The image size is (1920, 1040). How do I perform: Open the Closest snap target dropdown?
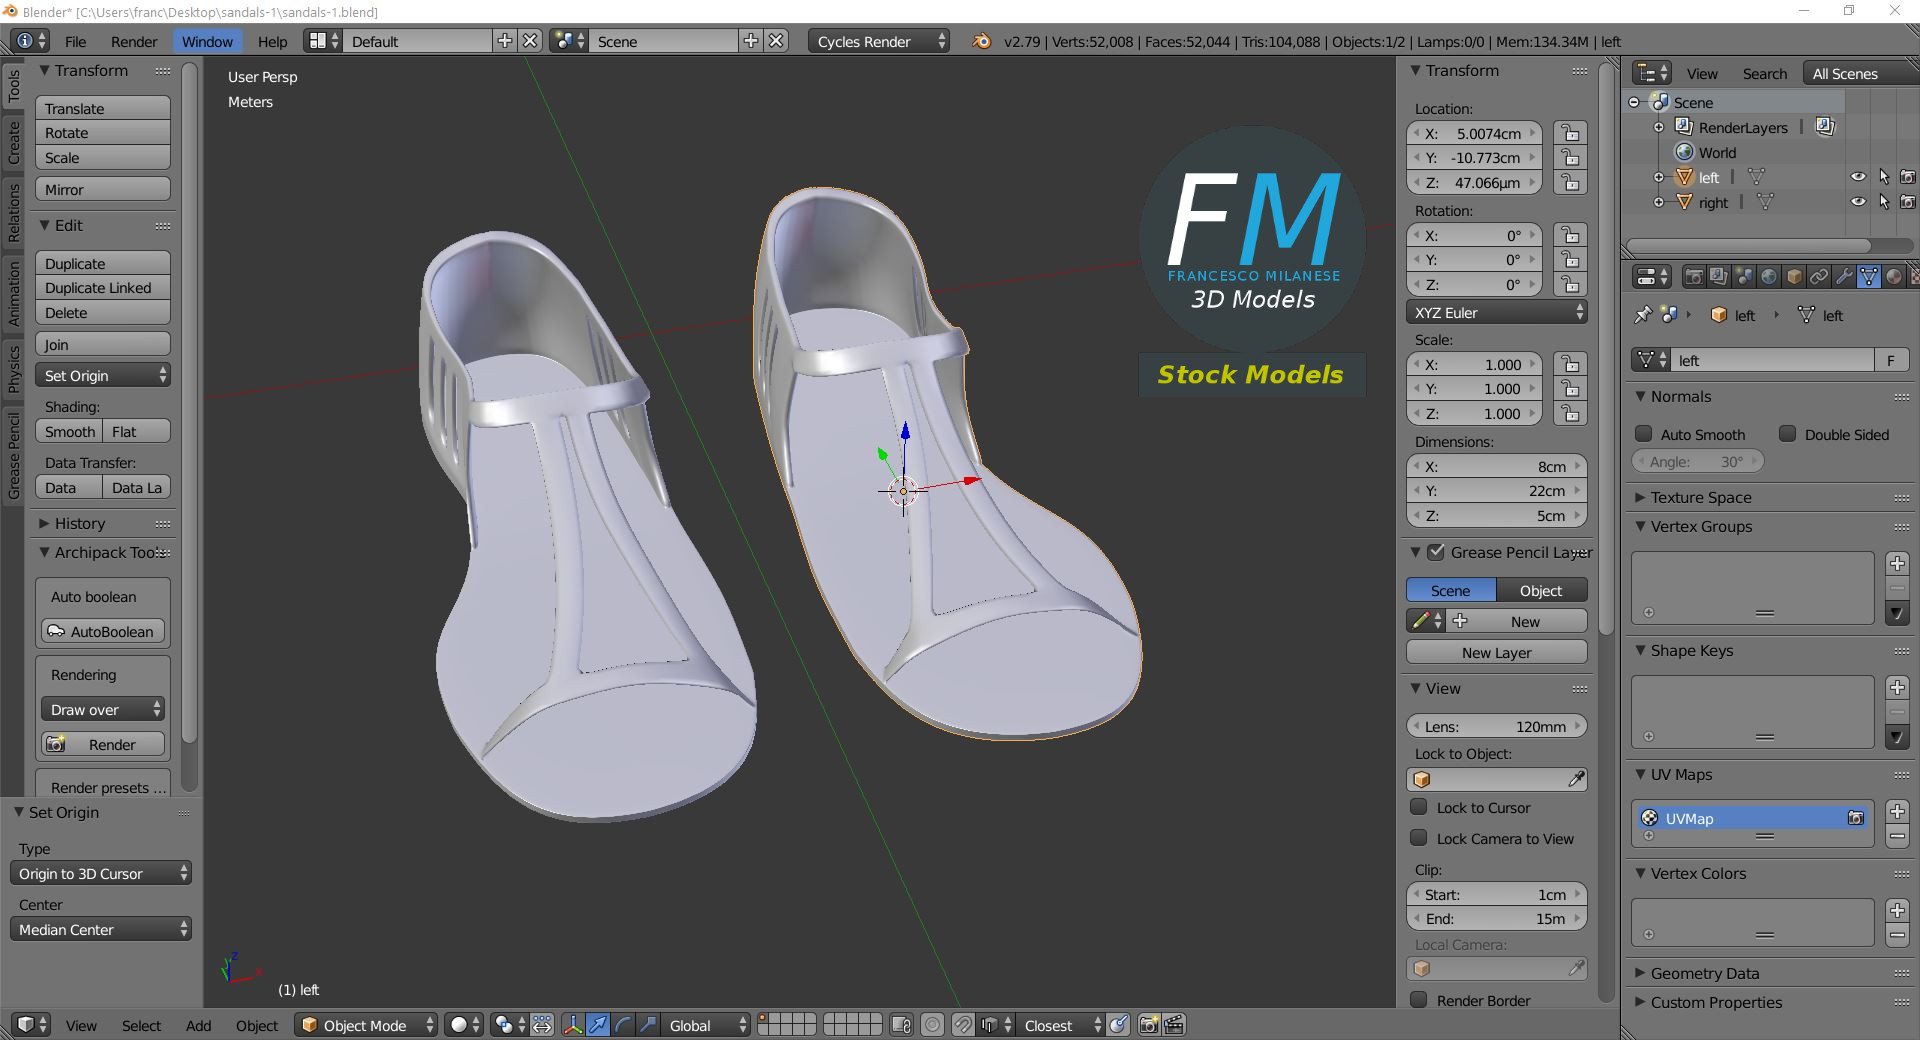coord(1060,1025)
